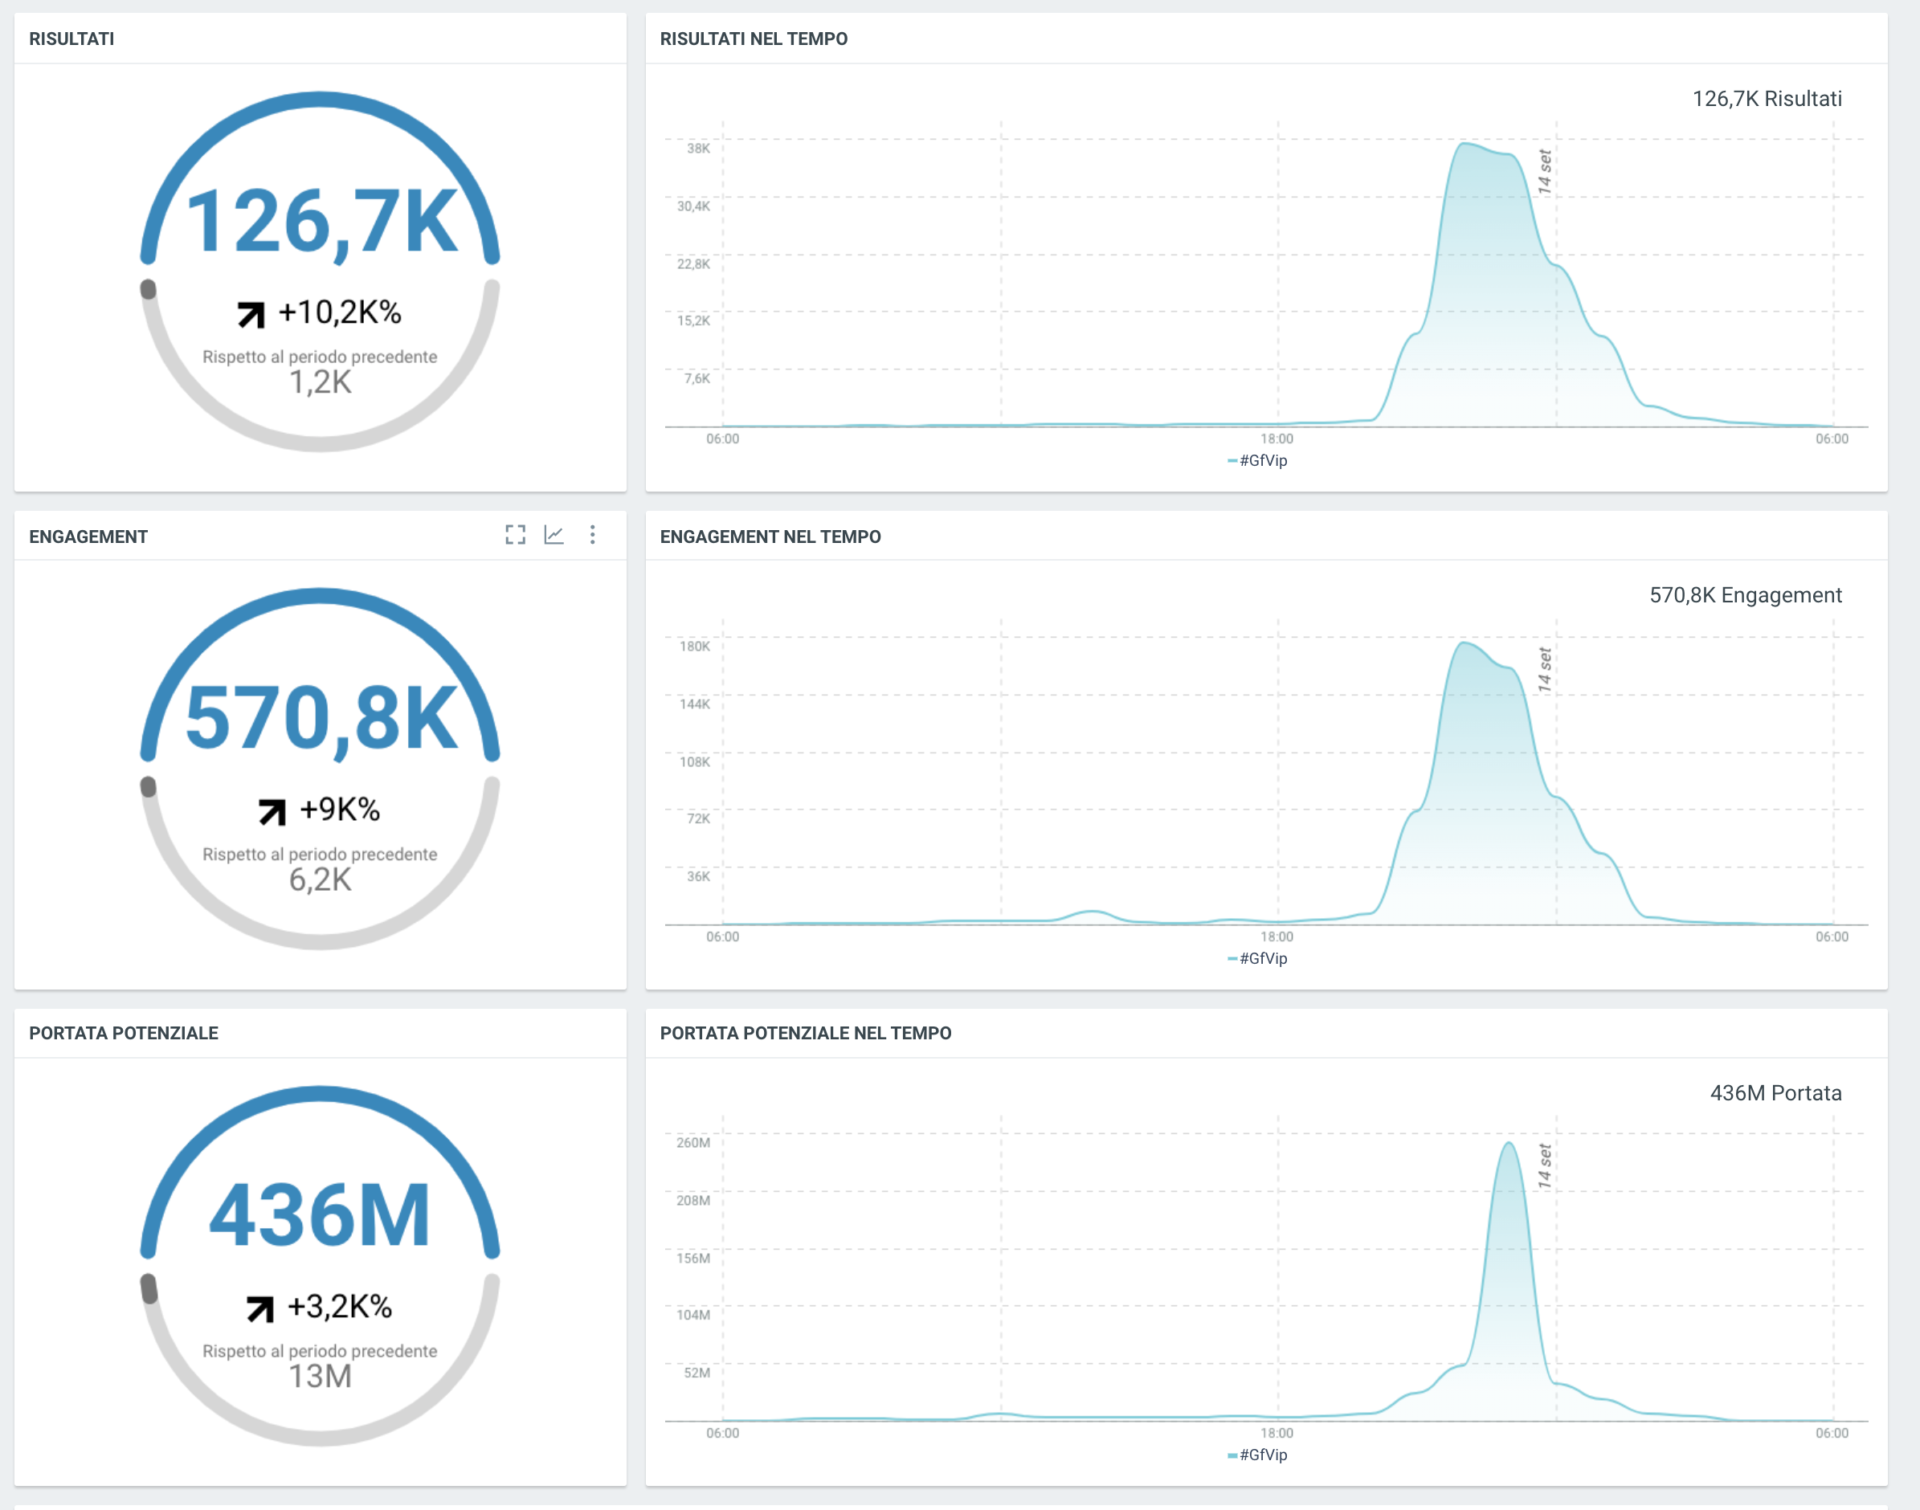Click the 14 set marker in Engagement chart
The width and height of the screenshot is (1920, 1510).
[1545, 669]
